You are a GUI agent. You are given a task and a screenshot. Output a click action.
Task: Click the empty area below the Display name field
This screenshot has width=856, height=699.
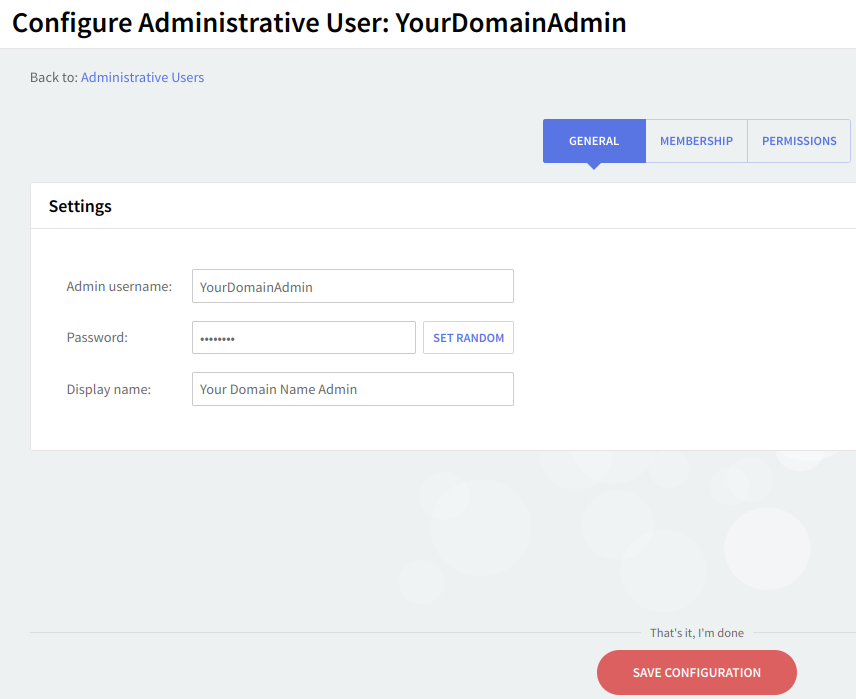pyautogui.click(x=352, y=428)
